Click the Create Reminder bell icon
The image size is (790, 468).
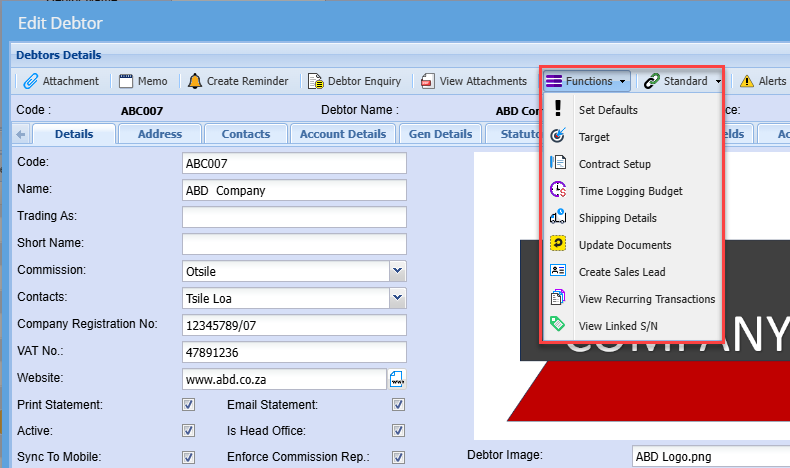point(194,81)
